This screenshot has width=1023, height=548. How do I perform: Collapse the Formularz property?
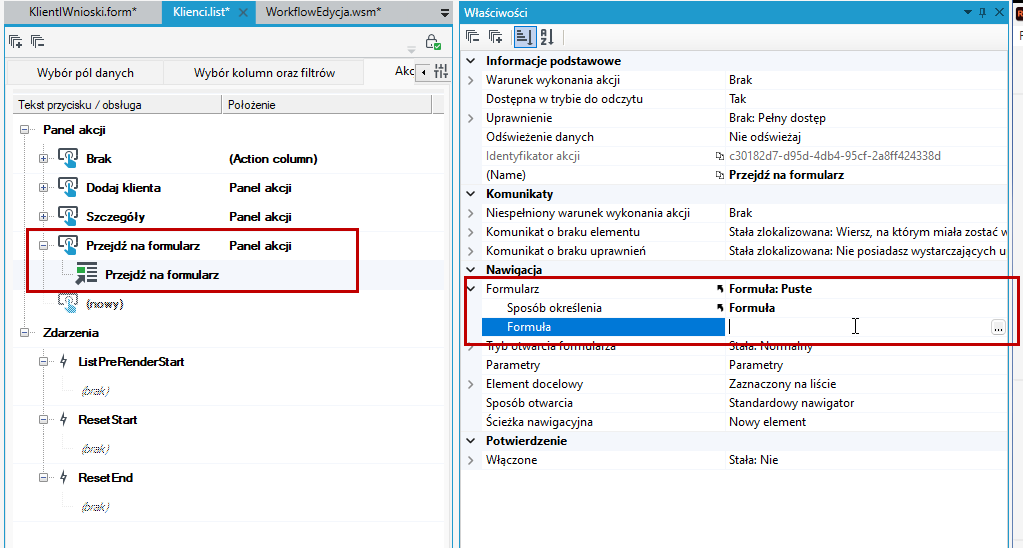pos(471,288)
